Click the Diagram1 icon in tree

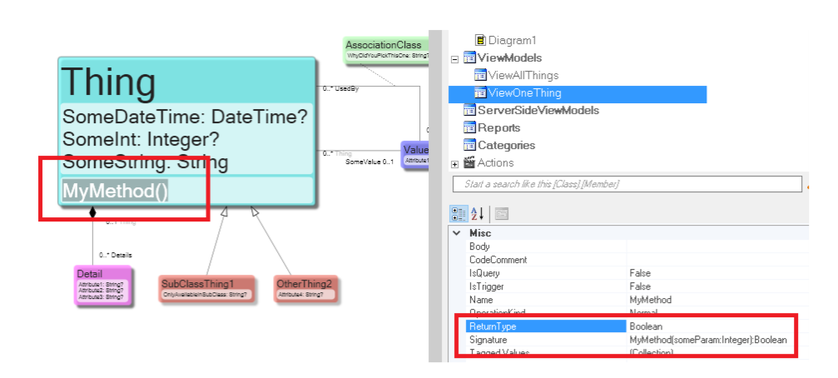click(x=480, y=40)
